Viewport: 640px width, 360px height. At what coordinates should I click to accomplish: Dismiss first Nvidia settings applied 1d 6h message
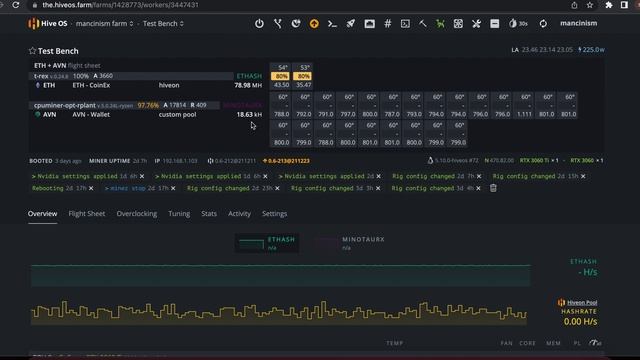point(142,176)
